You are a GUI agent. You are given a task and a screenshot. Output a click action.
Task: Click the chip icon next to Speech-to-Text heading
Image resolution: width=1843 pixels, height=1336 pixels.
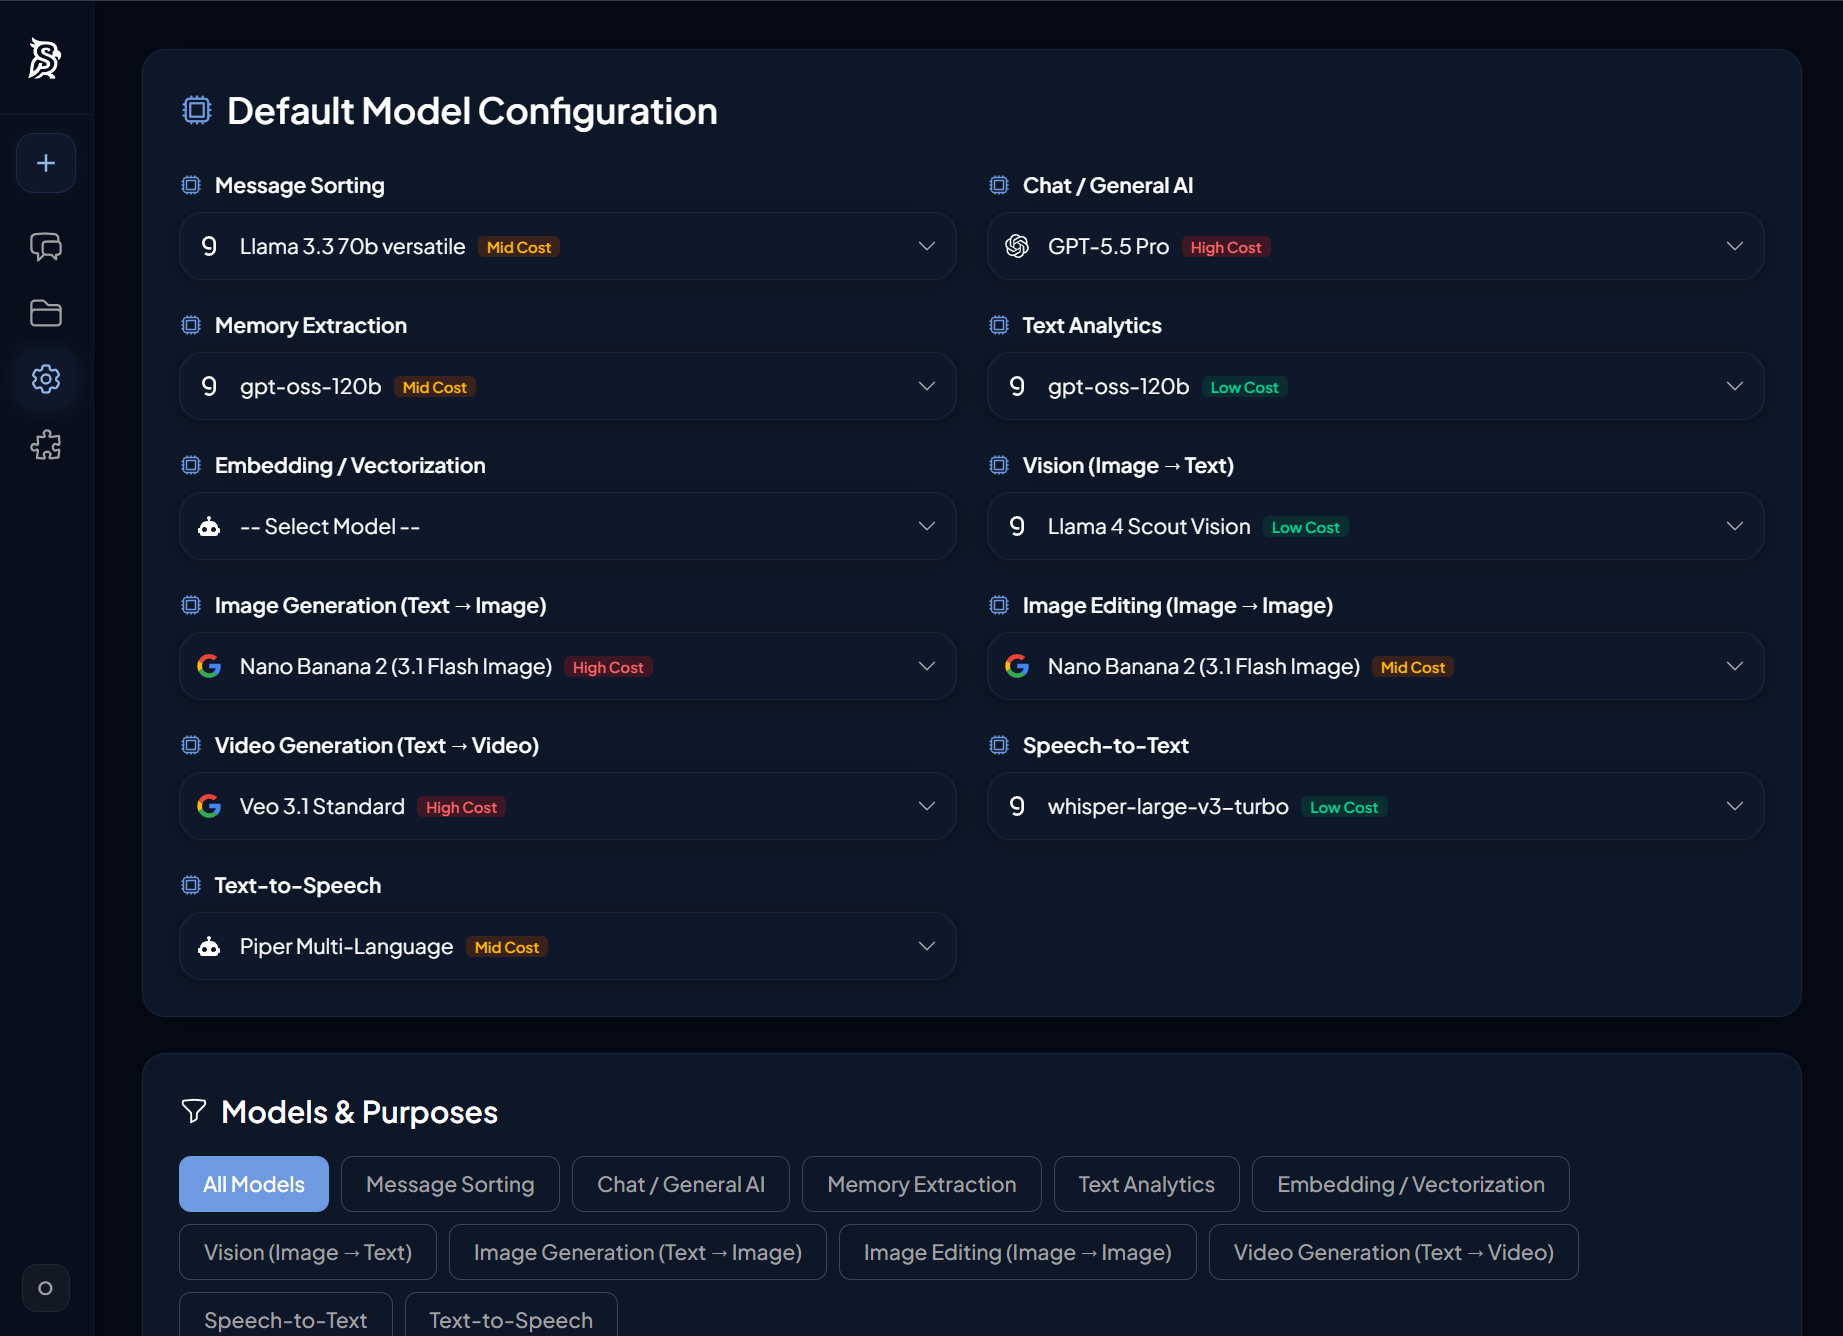999,745
